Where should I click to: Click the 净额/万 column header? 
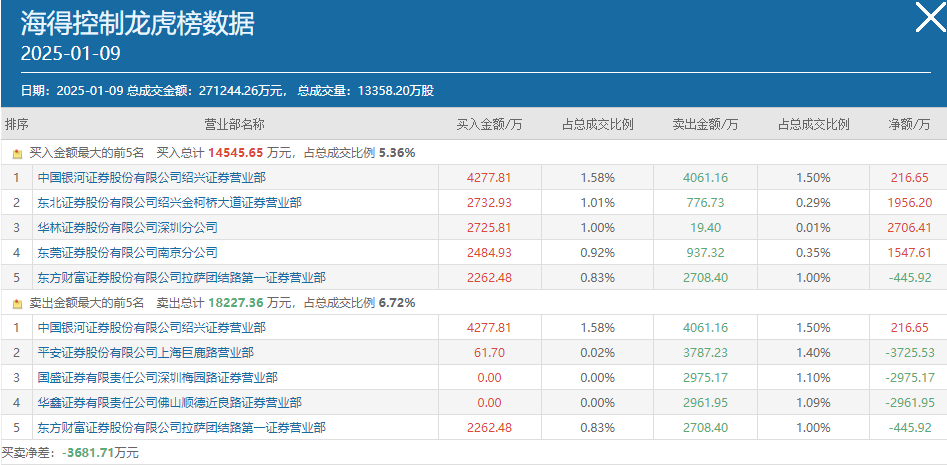click(910, 125)
